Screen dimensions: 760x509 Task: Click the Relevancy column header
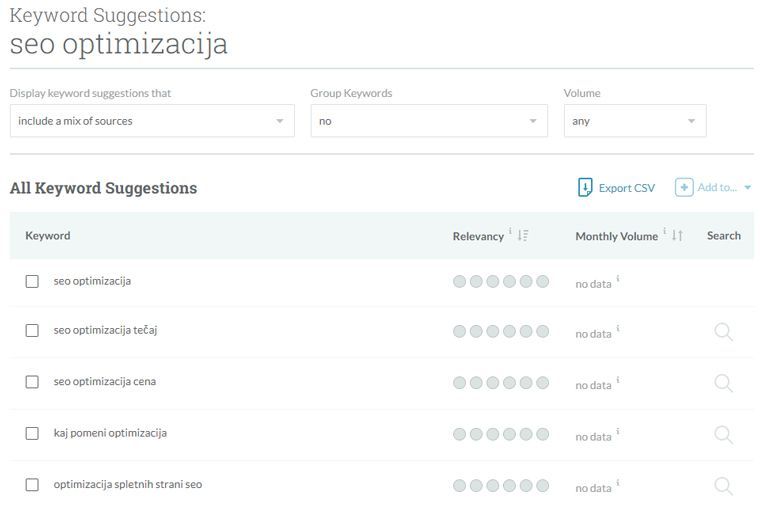coord(478,236)
